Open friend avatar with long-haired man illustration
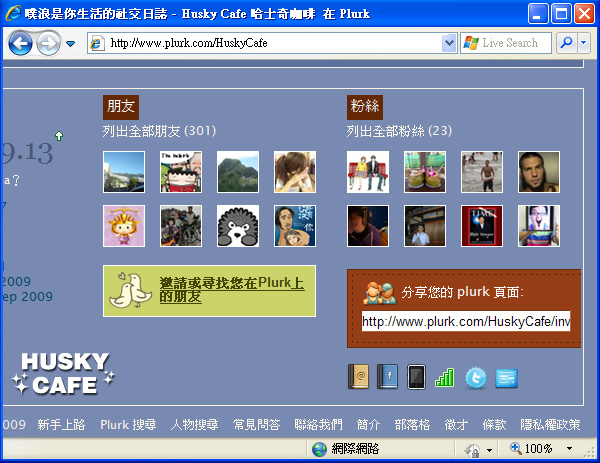 (295, 226)
